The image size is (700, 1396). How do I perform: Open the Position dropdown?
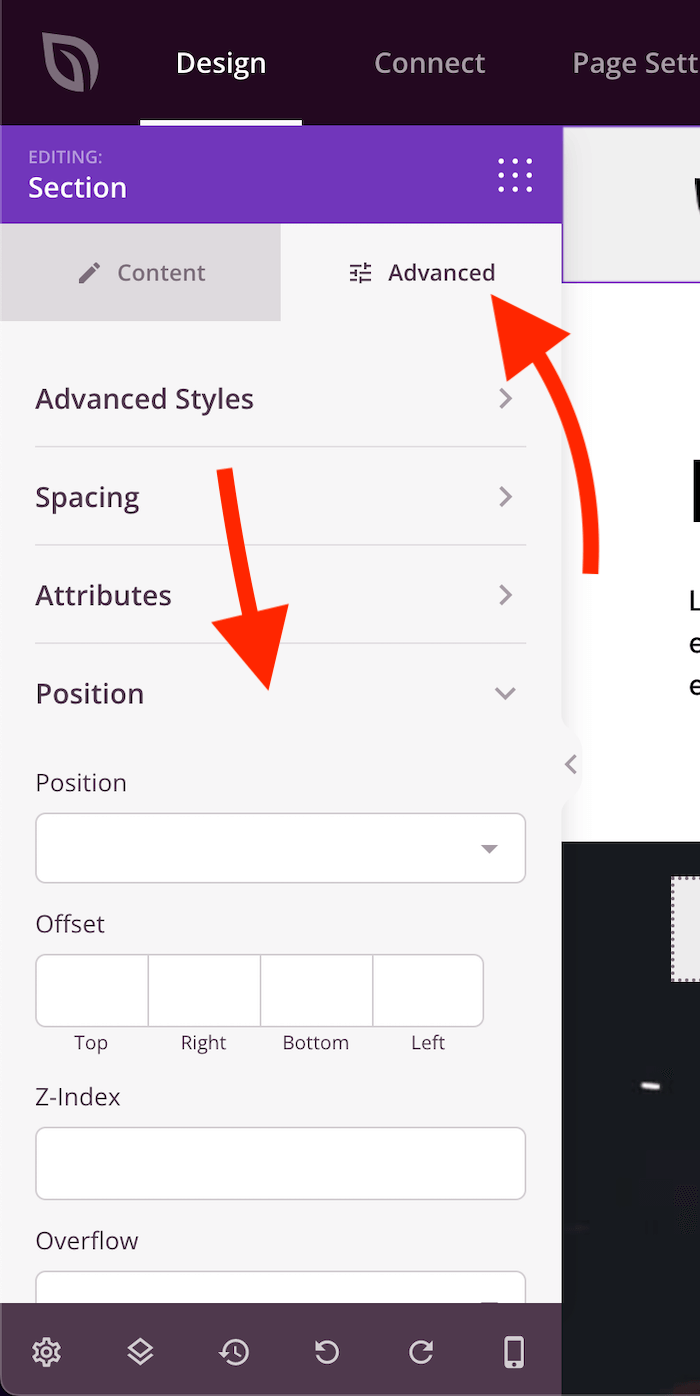pos(280,847)
